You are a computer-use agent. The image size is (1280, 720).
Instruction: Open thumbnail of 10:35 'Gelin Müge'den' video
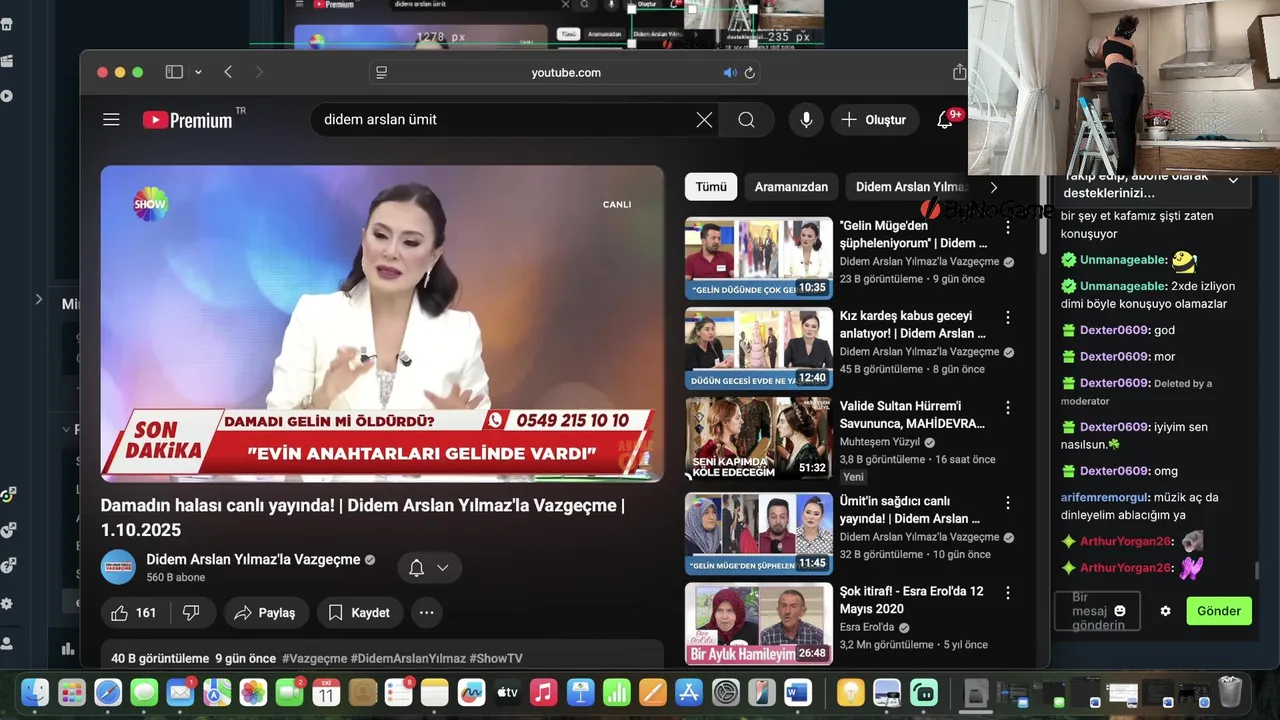click(x=758, y=258)
